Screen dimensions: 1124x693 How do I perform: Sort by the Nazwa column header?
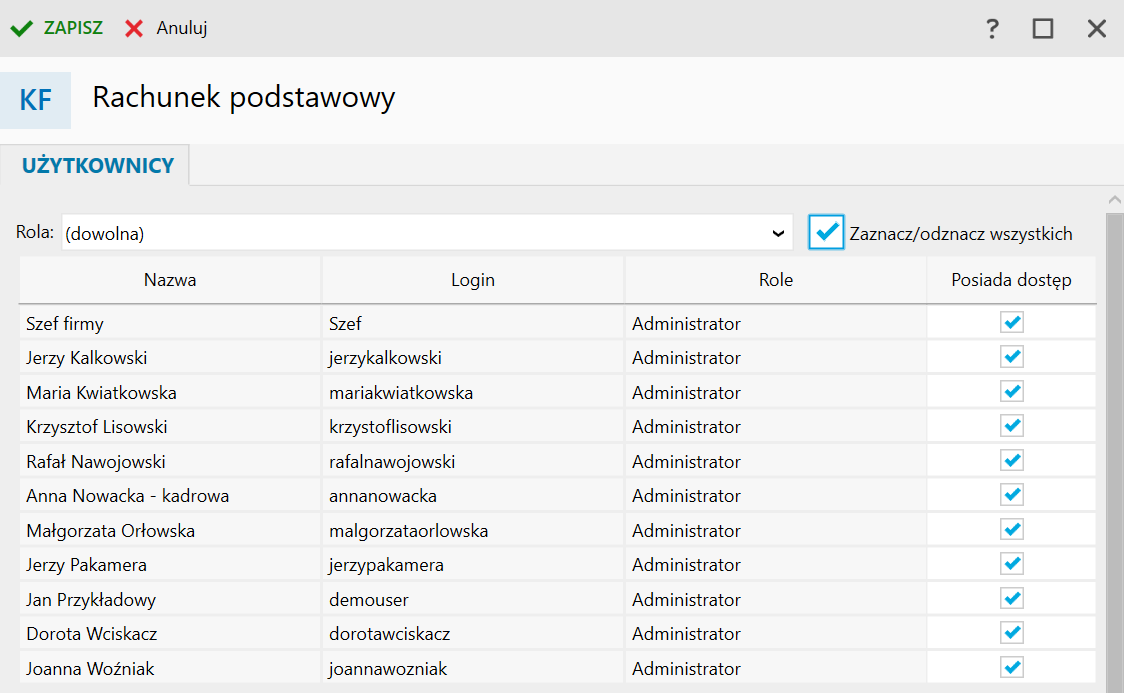[x=170, y=280]
